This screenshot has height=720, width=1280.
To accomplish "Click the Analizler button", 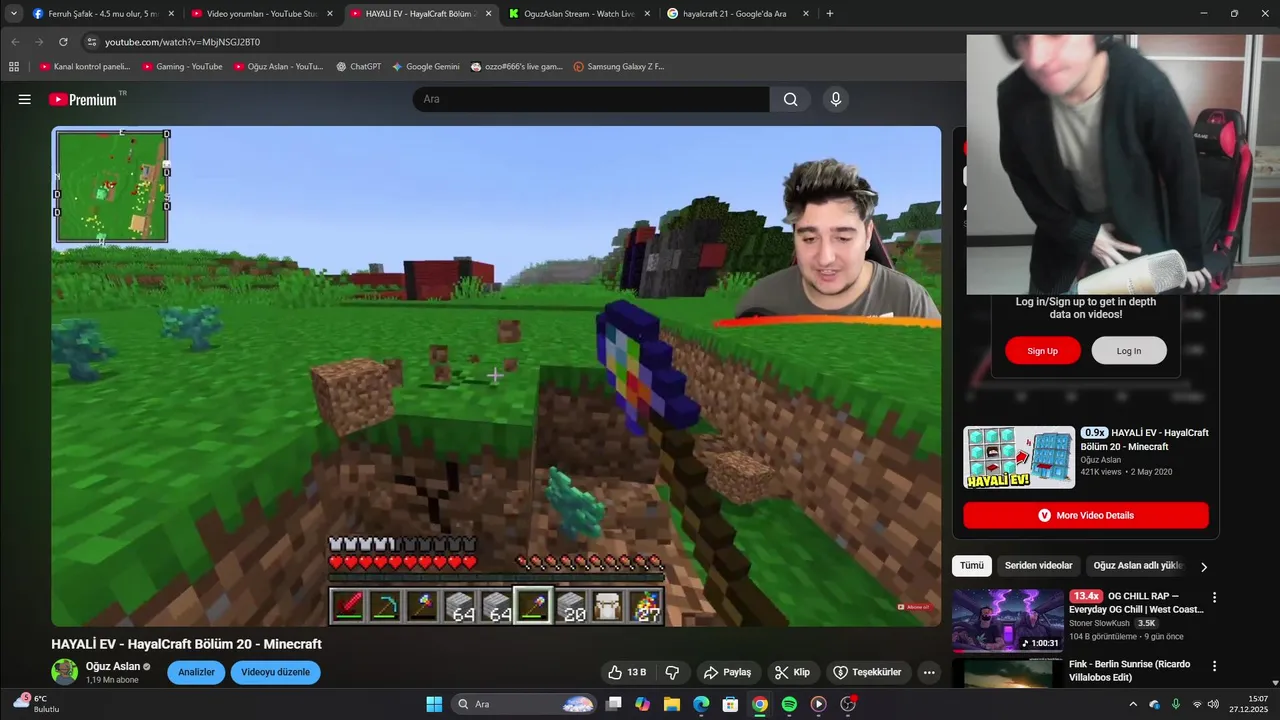I will click(x=196, y=672).
